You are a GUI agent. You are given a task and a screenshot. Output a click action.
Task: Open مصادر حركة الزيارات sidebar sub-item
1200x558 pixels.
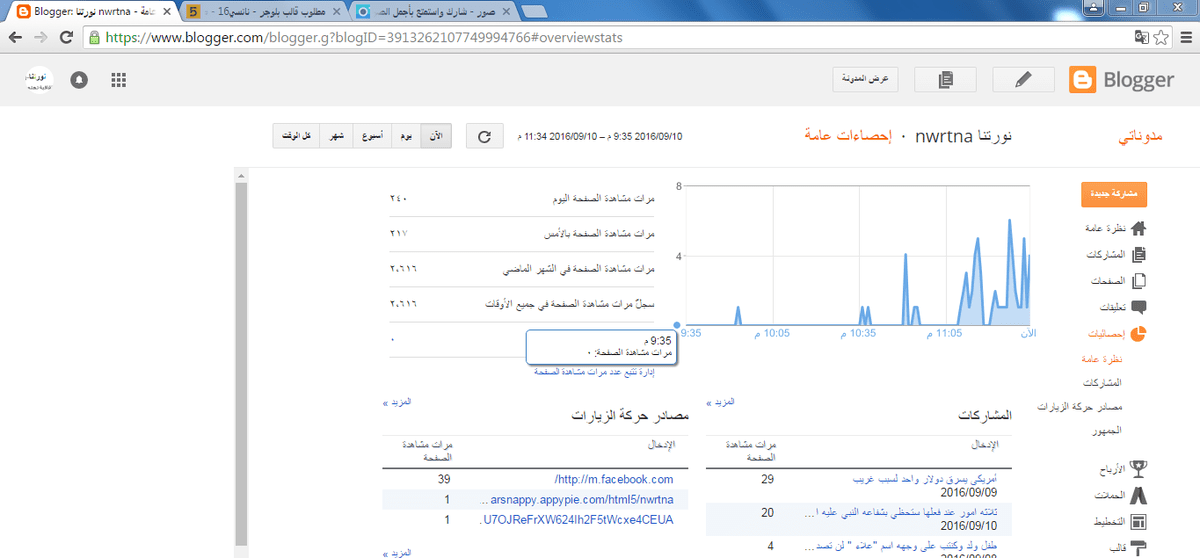1080,407
